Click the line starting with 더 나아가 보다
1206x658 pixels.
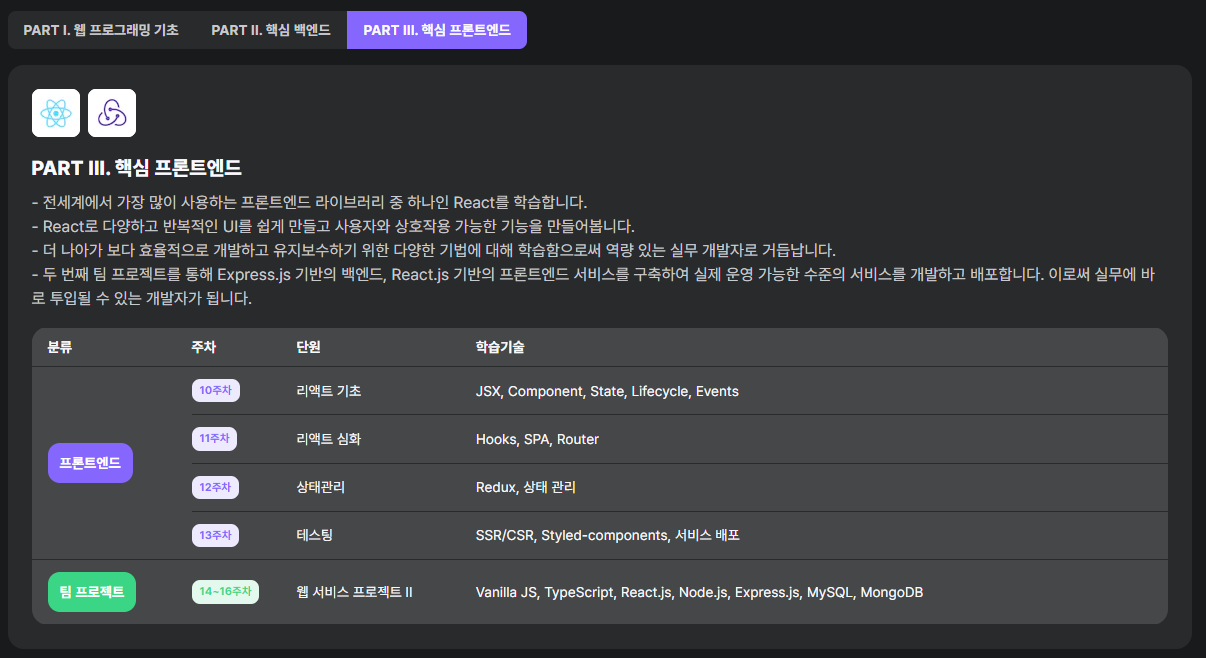pyautogui.click(x=433, y=250)
